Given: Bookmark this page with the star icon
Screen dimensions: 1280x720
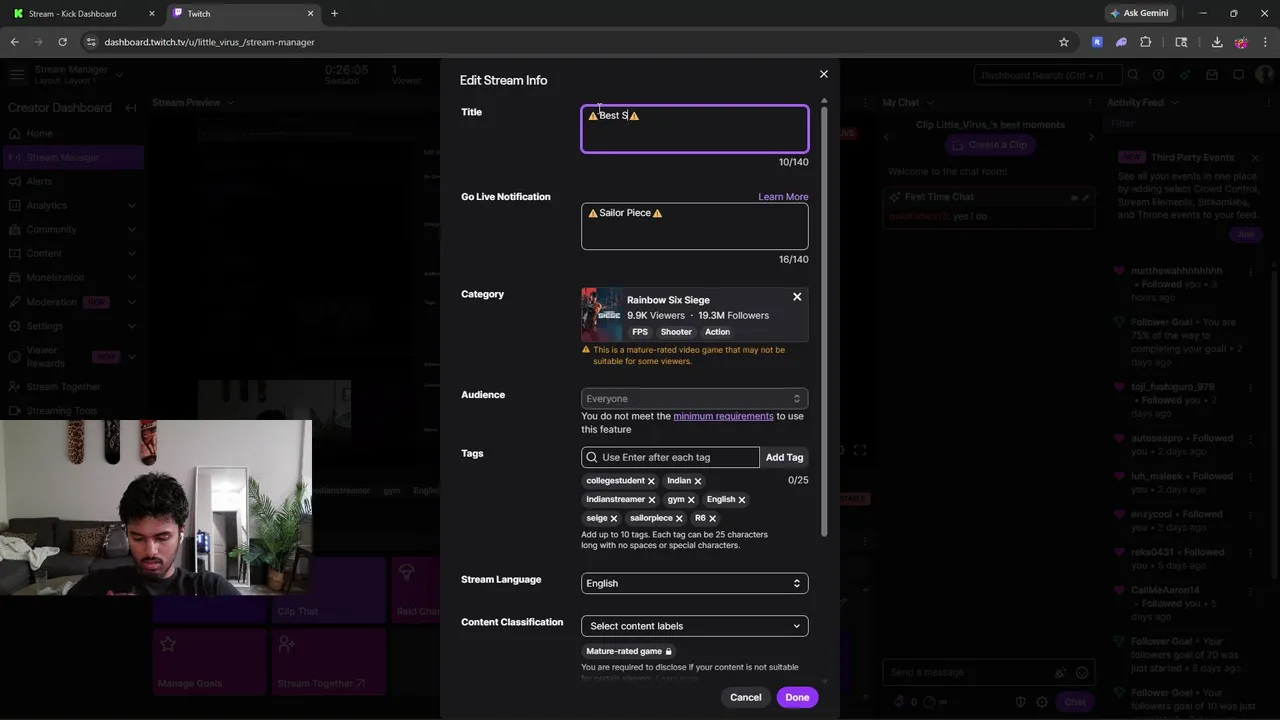Looking at the screenshot, I should coord(1064,42).
